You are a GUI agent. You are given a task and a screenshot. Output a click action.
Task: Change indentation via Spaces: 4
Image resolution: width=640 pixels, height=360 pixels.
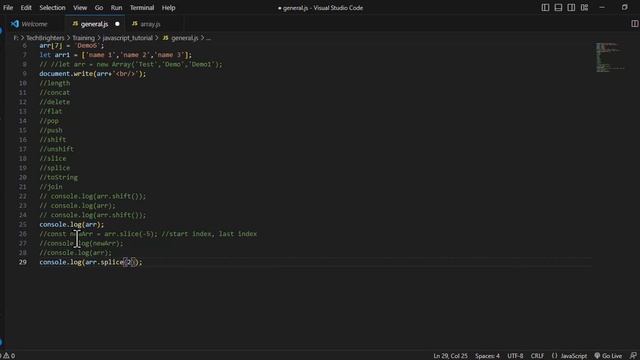487,356
